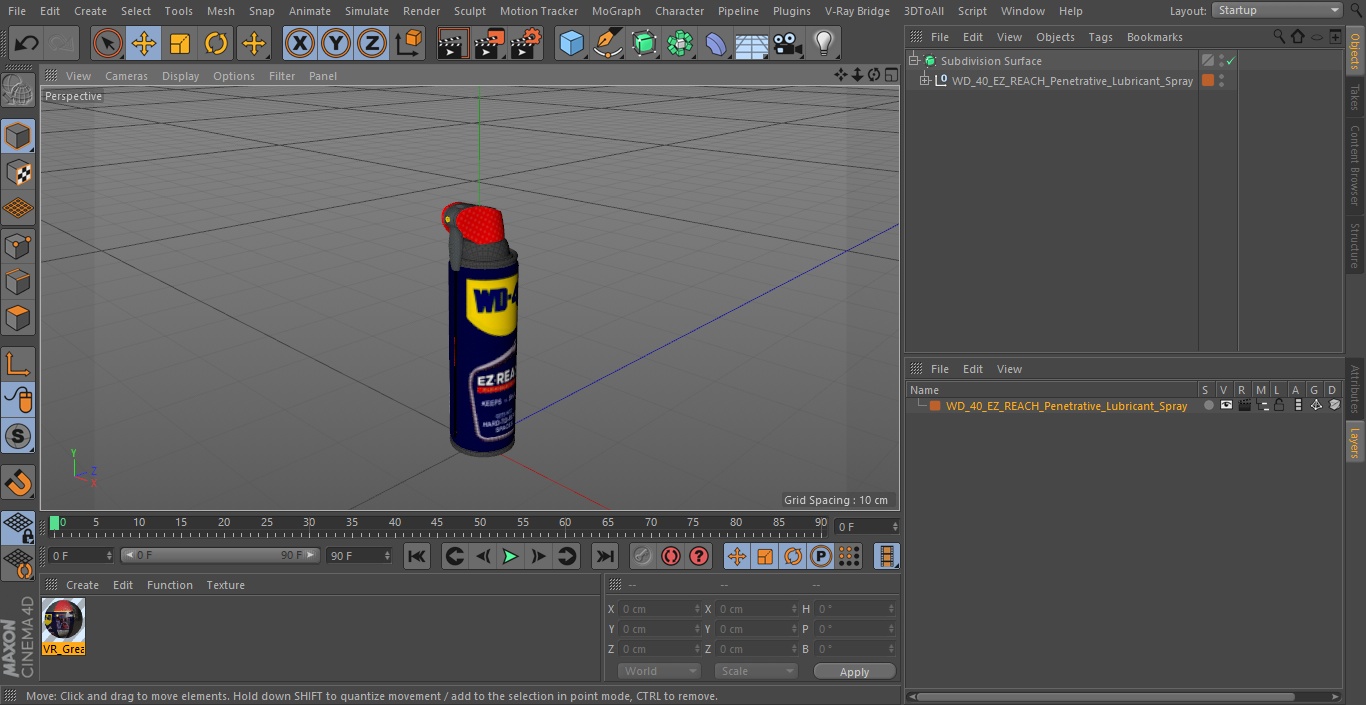Activate the Move tool
The width and height of the screenshot is (1366, 705).
[144, 44]
